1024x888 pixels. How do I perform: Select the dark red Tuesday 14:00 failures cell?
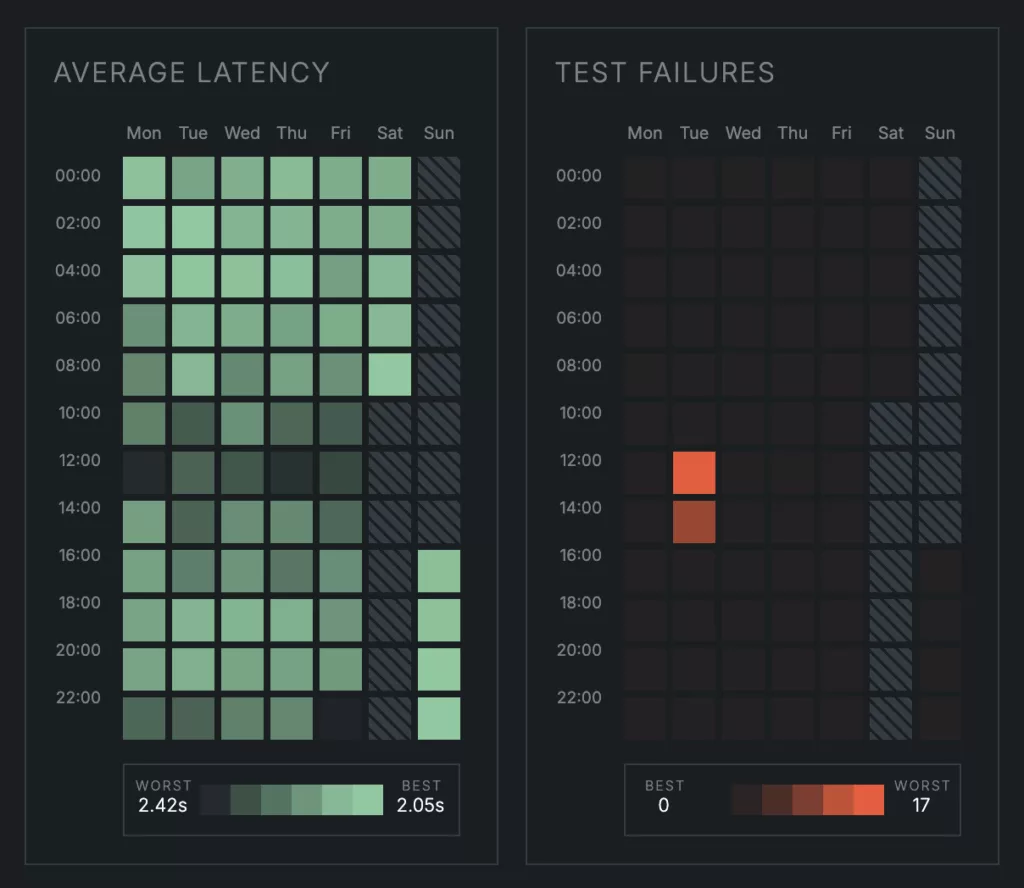pyautogui.click(x=694, y=521)
